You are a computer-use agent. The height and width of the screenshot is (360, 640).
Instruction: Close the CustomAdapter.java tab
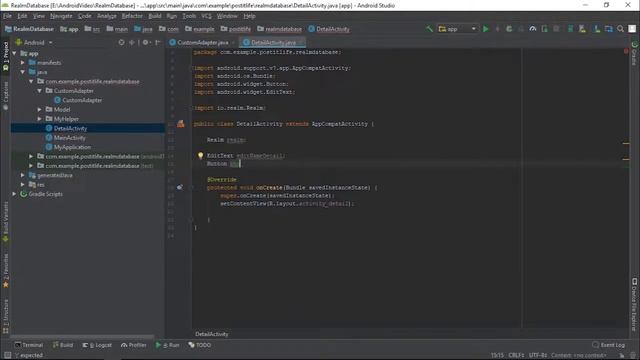(x=234, y=42)
